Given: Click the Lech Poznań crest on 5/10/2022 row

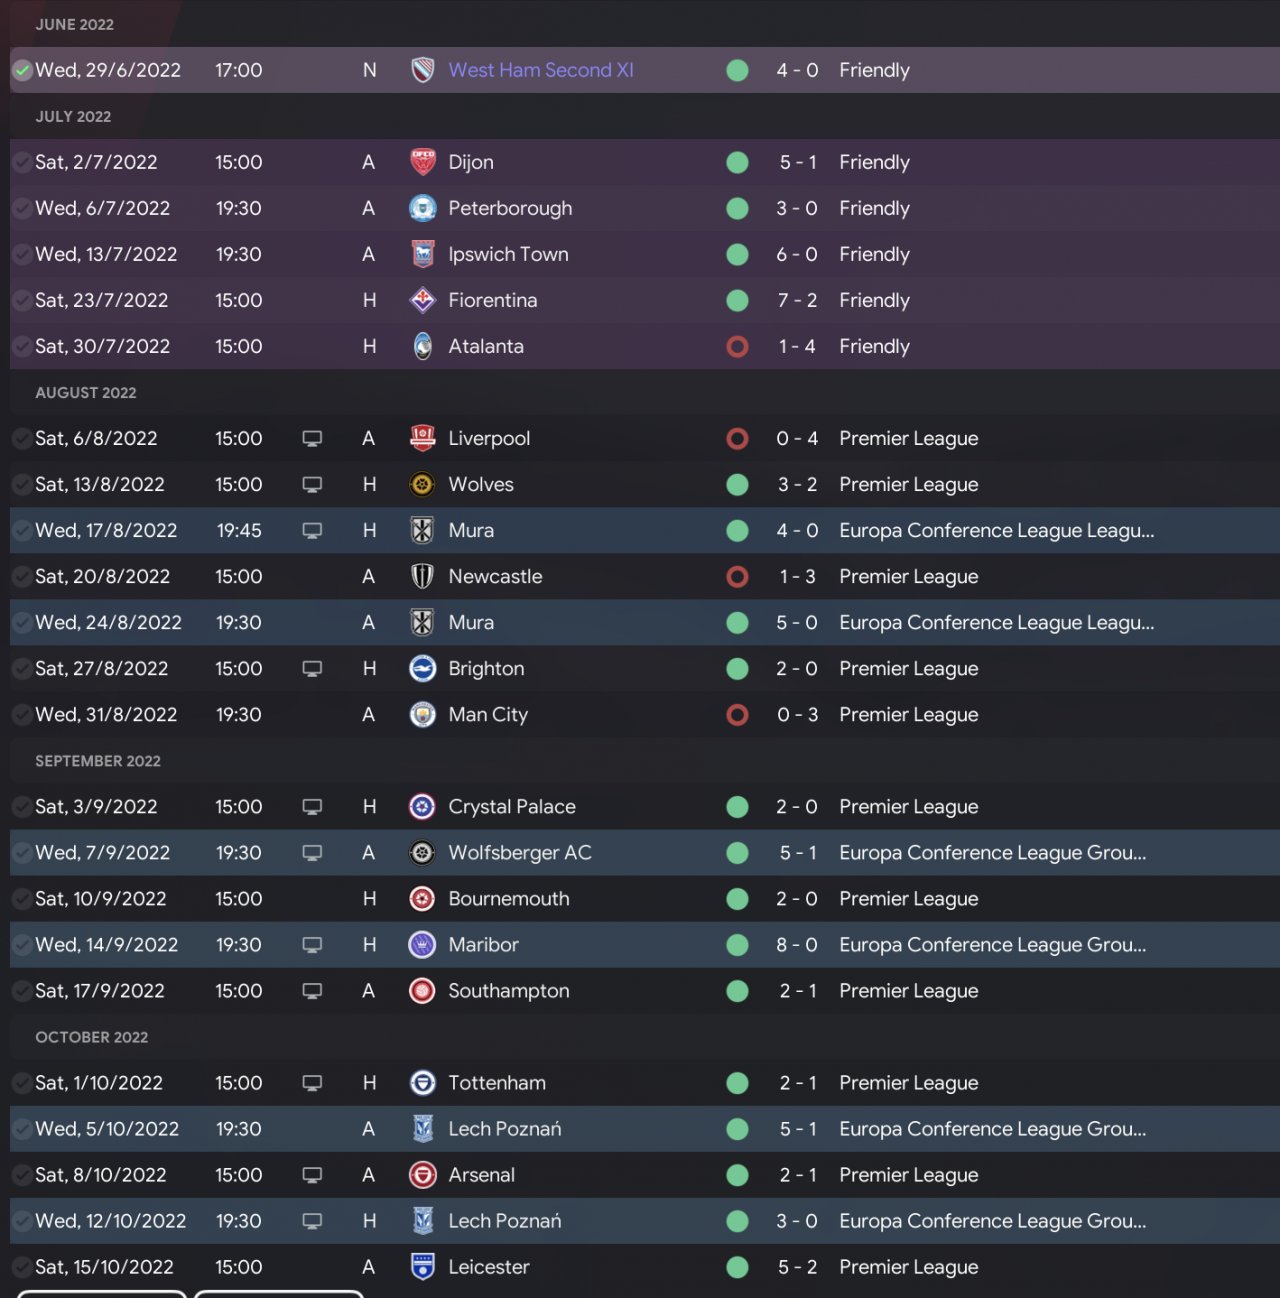Looking at the screenshot, I should point(423,1129).
